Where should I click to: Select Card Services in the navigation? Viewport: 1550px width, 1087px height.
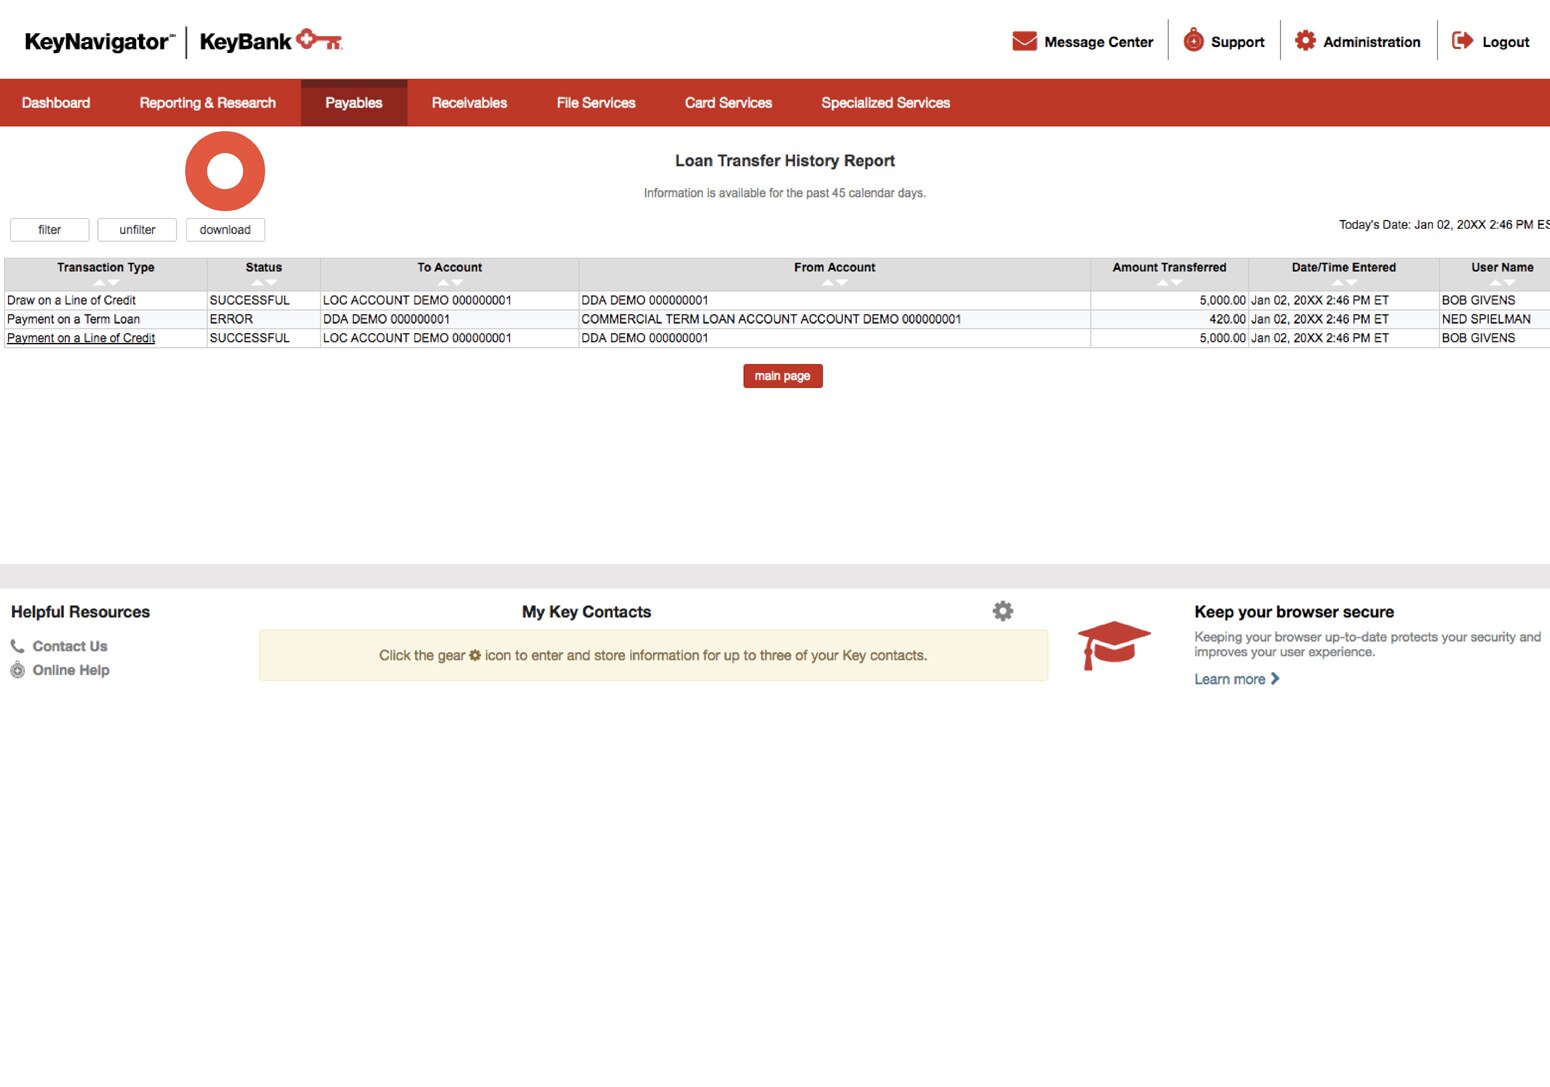[x=728, y=102]
